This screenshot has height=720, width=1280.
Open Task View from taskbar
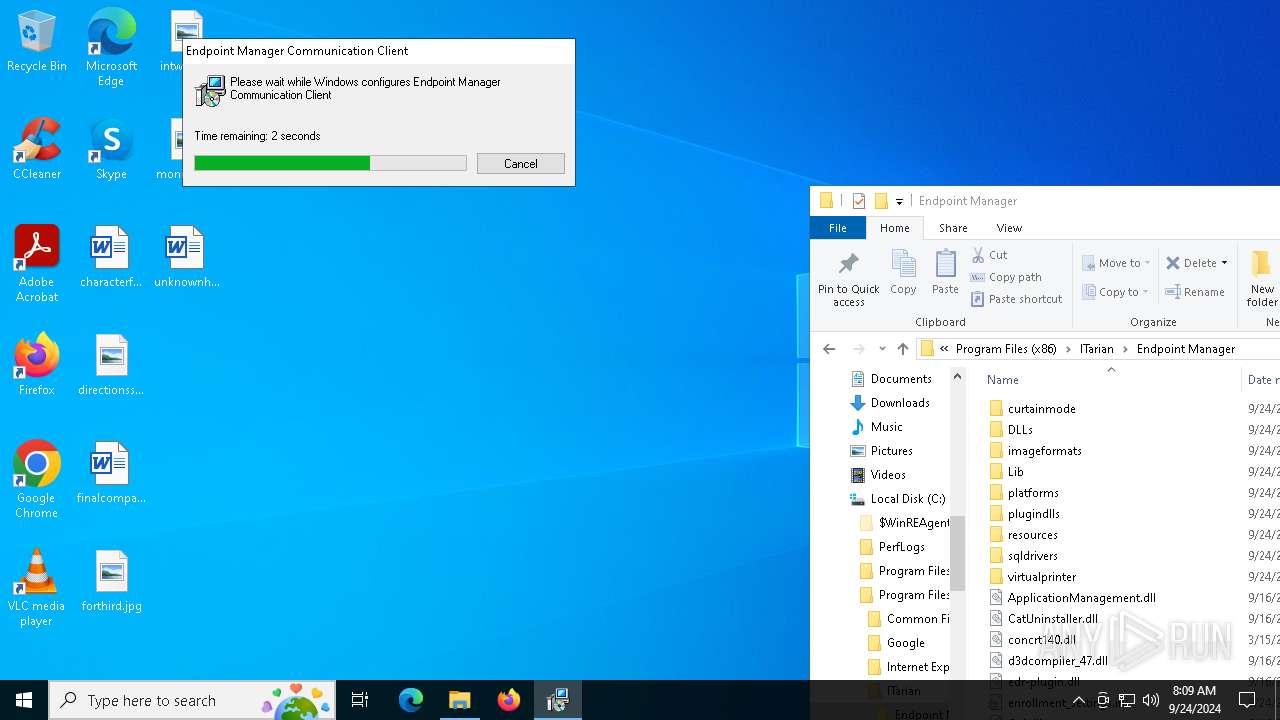(360, 700)
